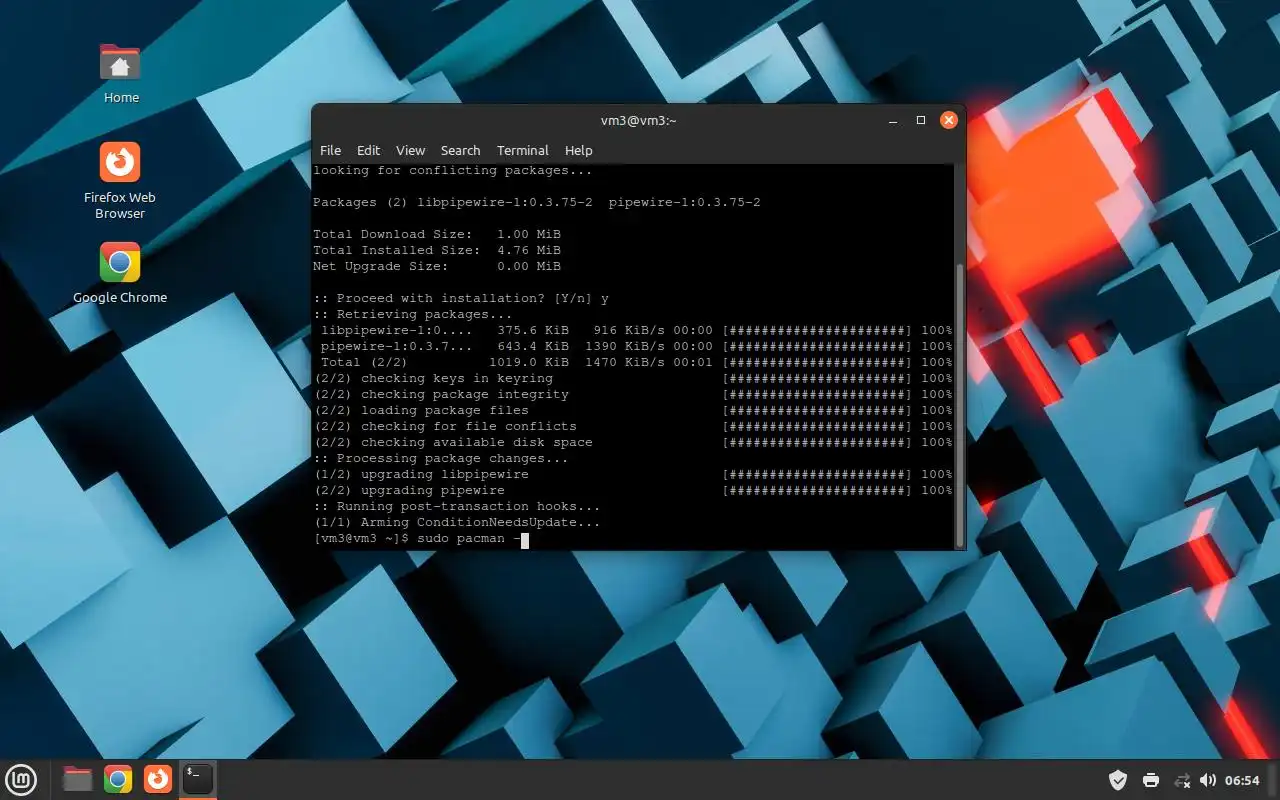Click the 'checking for file conflicts' line
Image resolution: width=1280 pixels, height=800 pixels.
pyautogui.click(x=633, y=427)
